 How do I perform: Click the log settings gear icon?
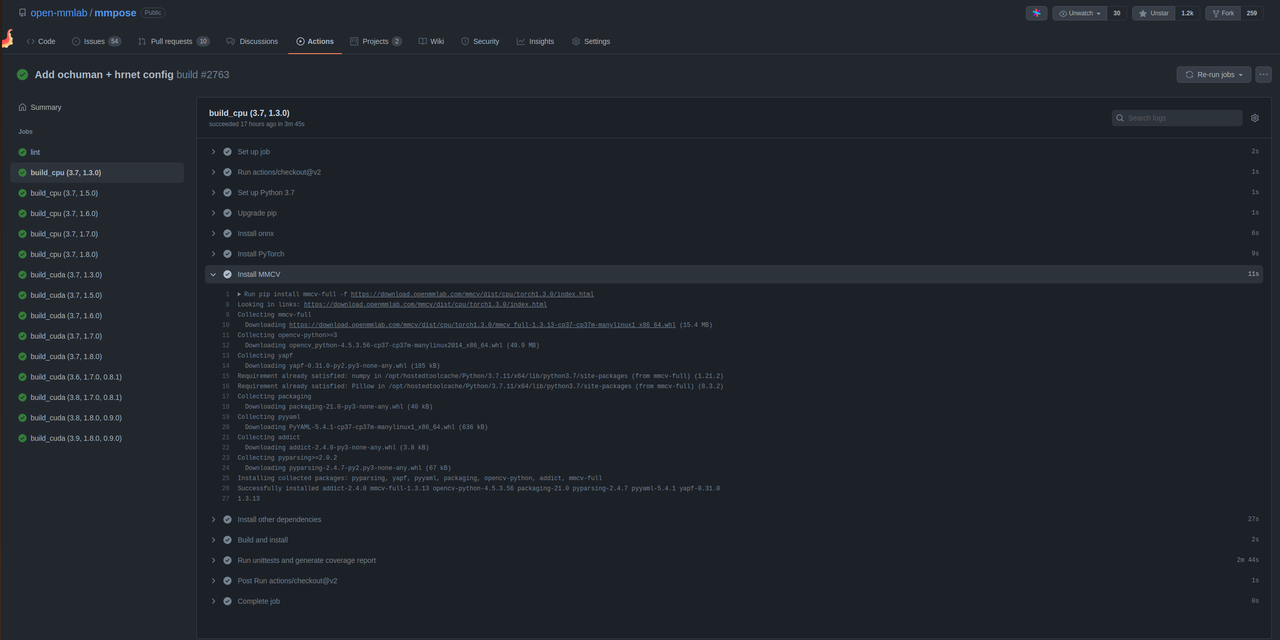click(x=1255, y=117)
